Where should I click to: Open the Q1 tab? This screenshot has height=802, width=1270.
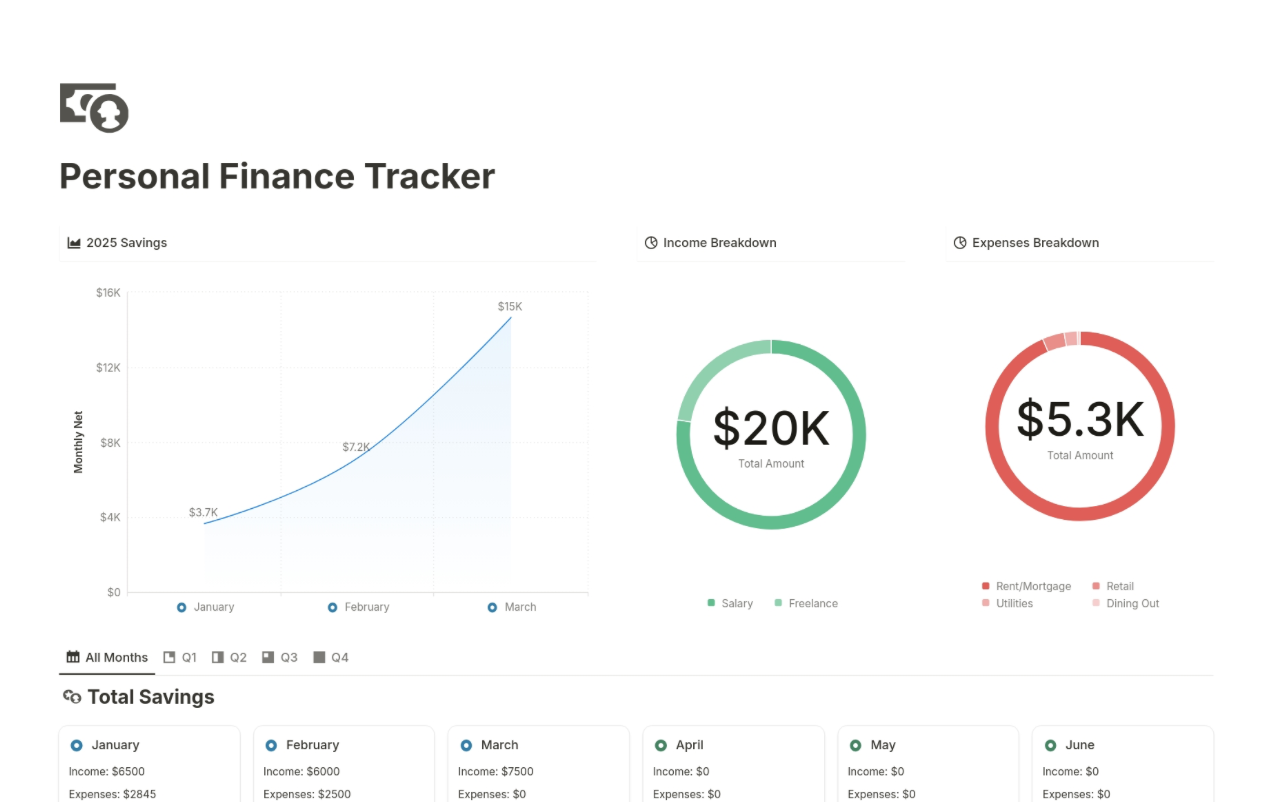(x=180, y=658)
